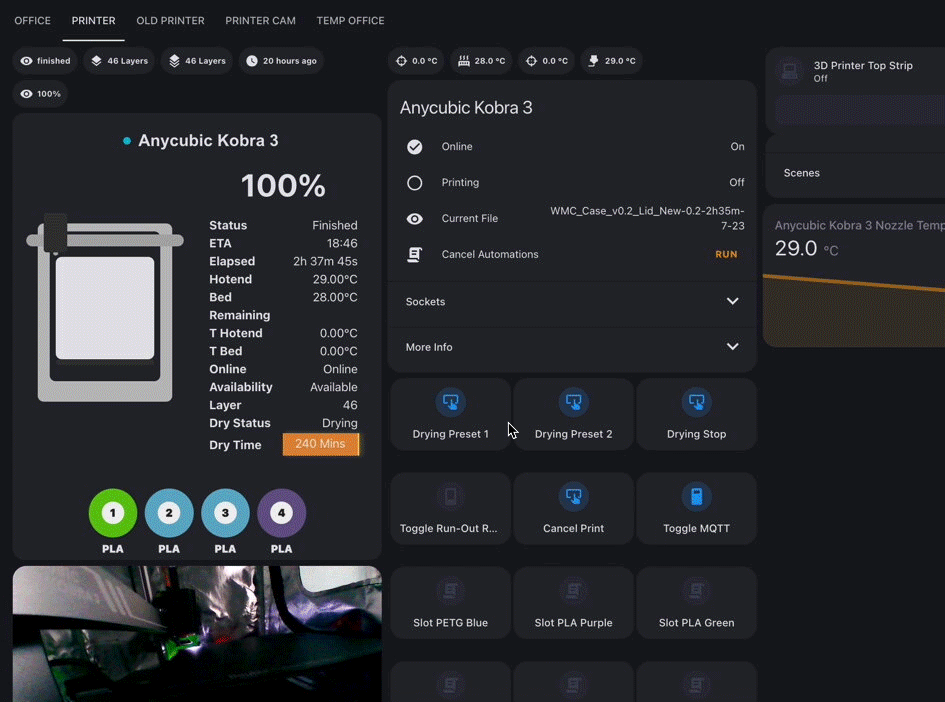Select green filament slot 1
The height and width of the screenshot is (702, 945).
(113, 513)
